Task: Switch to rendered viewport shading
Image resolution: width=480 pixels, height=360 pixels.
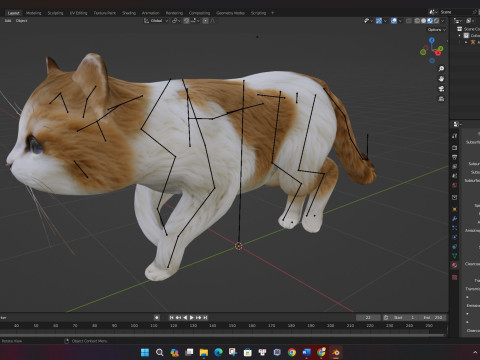Action: (x=436, y=21)
